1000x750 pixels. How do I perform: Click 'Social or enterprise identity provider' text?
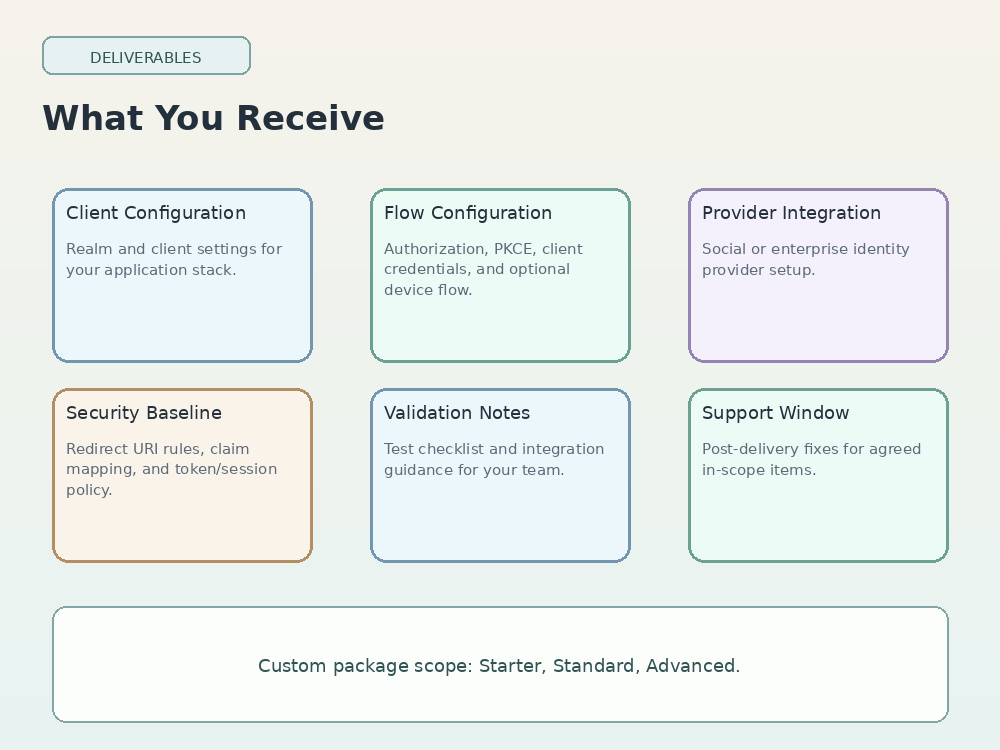click(x=805, y=259)
